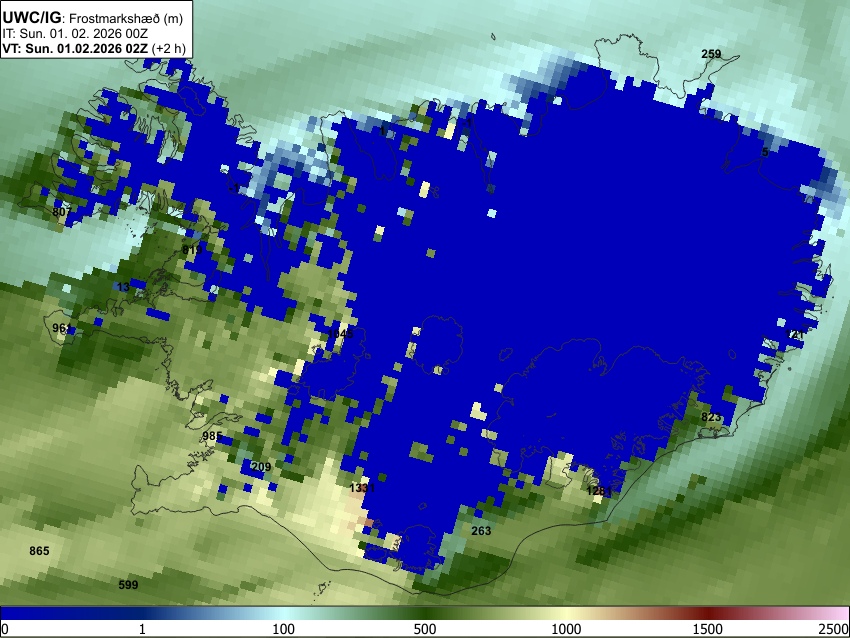Click the 'VT: Sun. 01.02.2026 02Z (+2 h)' line

point(94,48)
